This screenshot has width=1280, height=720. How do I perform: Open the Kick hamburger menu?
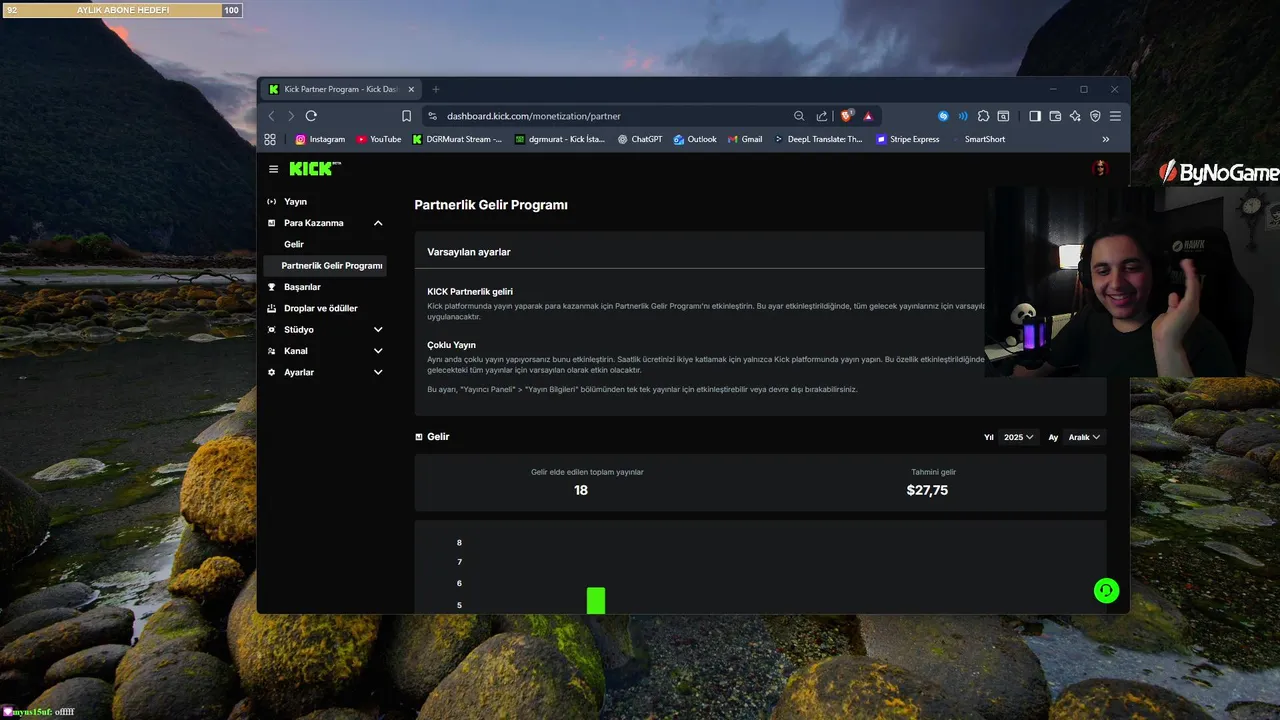(x=273, y=169)
